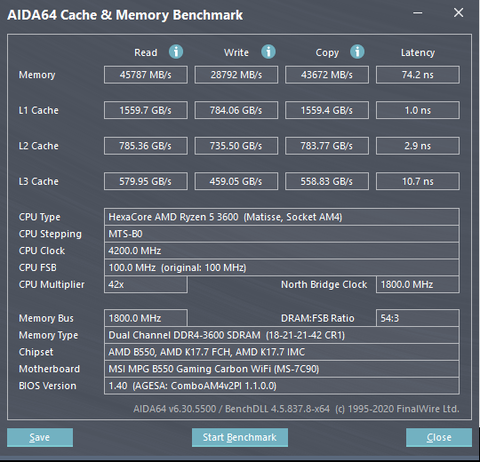Screen dimensions: 480x462
Task: Select L2 Cache Copy value 783.77 GB/s
Action: (x=327, y=146)
